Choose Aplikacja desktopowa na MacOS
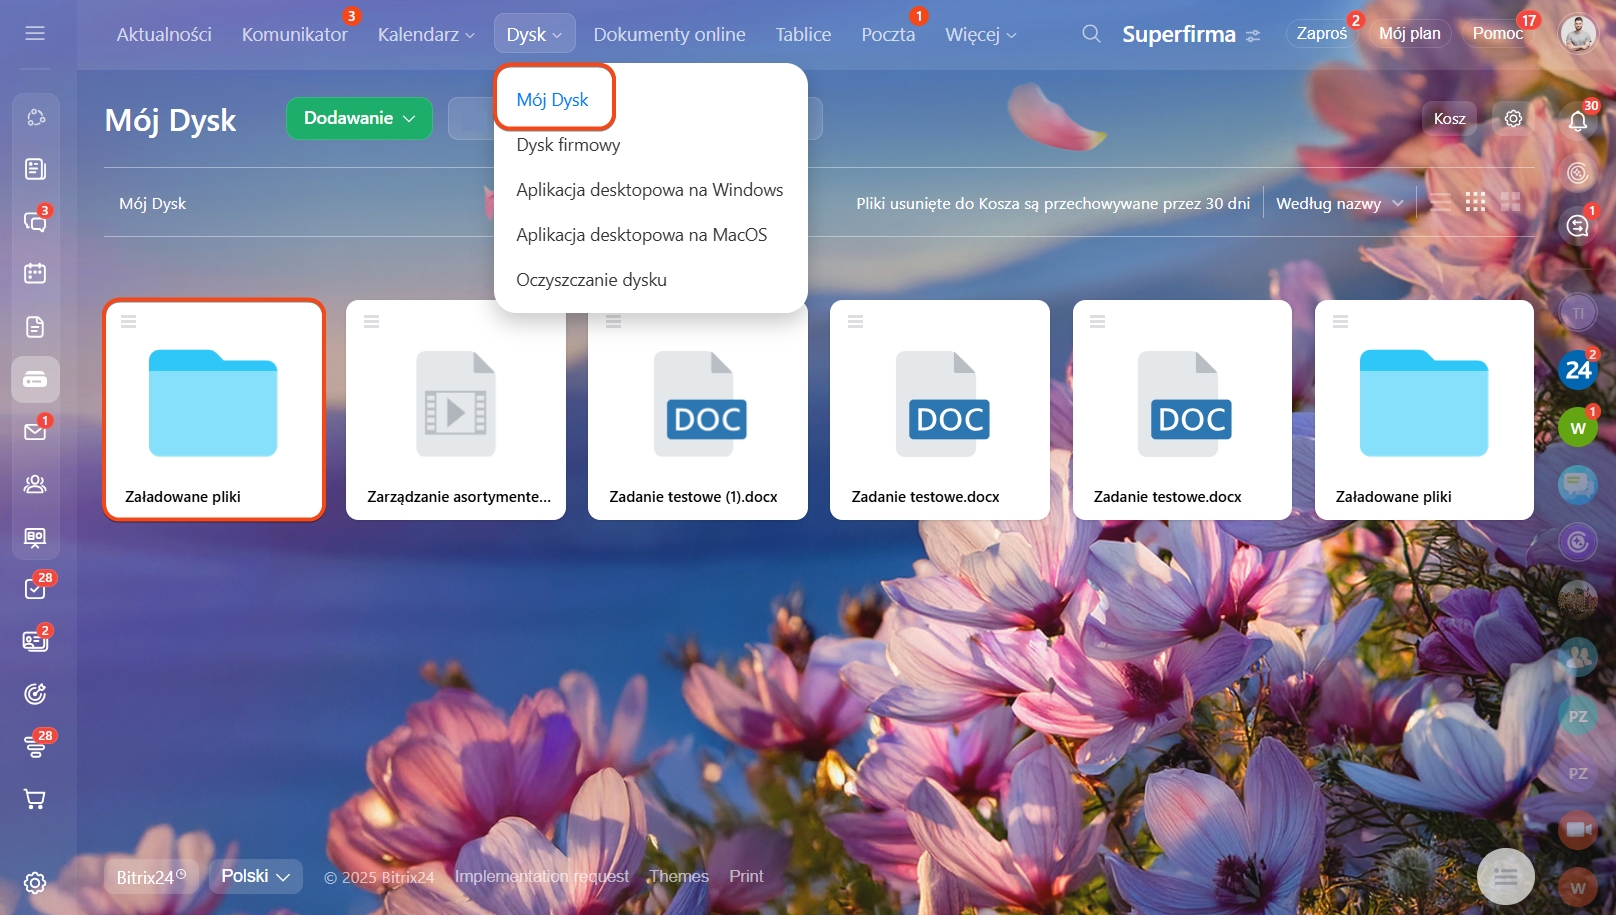Image resolution: width=1616 pixels, height=915 pixels. click(641, 234)
